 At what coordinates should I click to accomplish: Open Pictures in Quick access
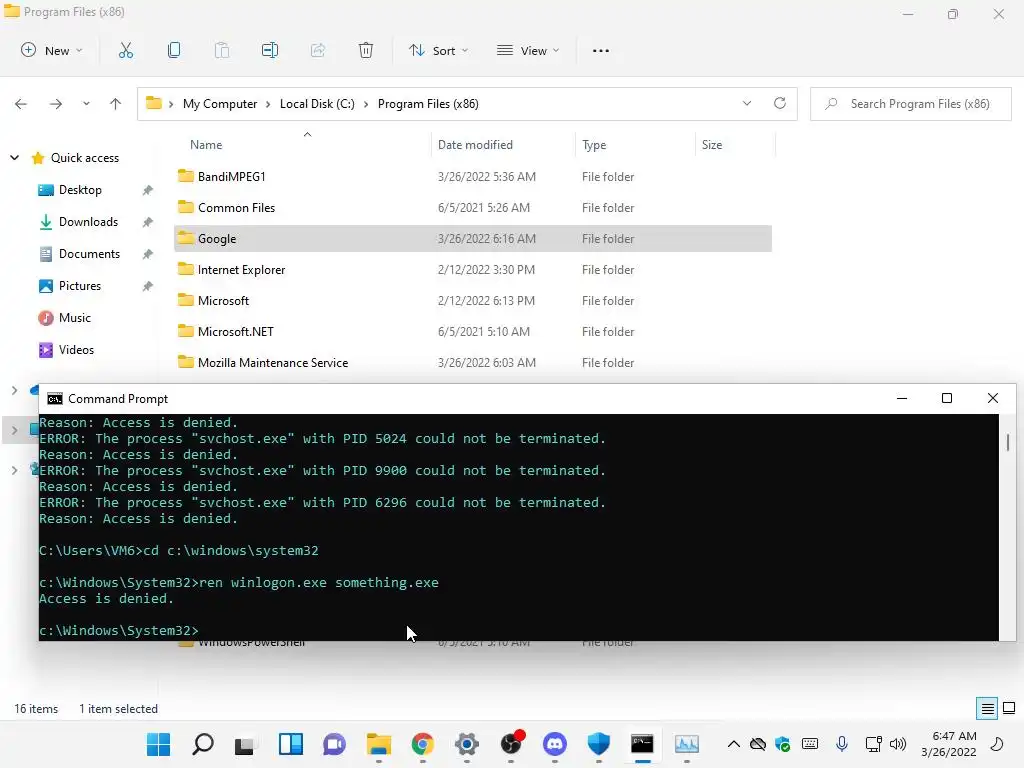80,285
